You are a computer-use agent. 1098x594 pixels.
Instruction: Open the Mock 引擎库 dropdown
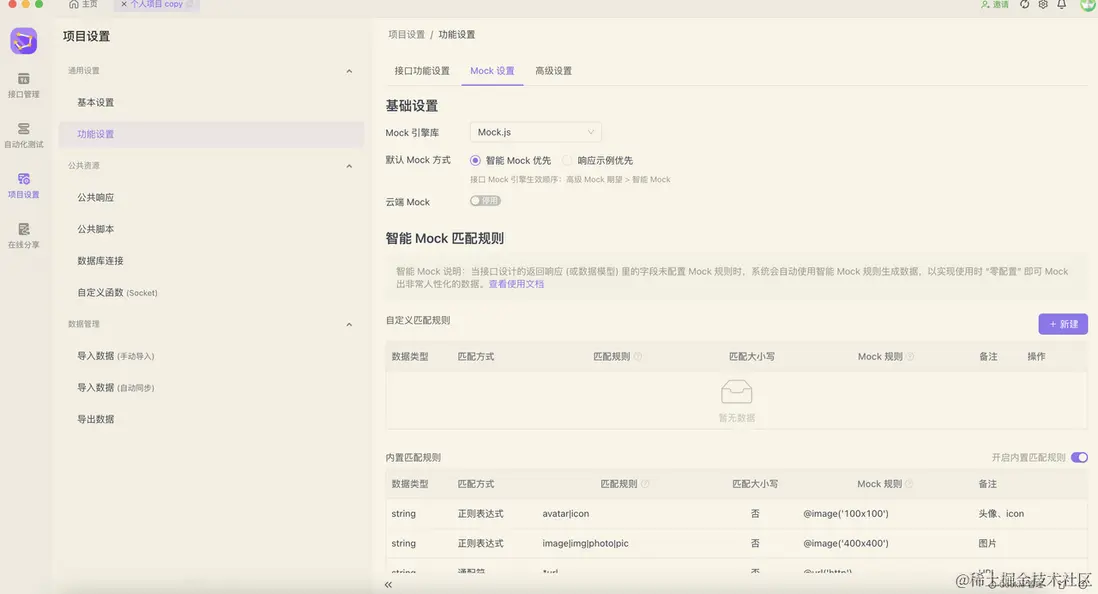(535, 132)
